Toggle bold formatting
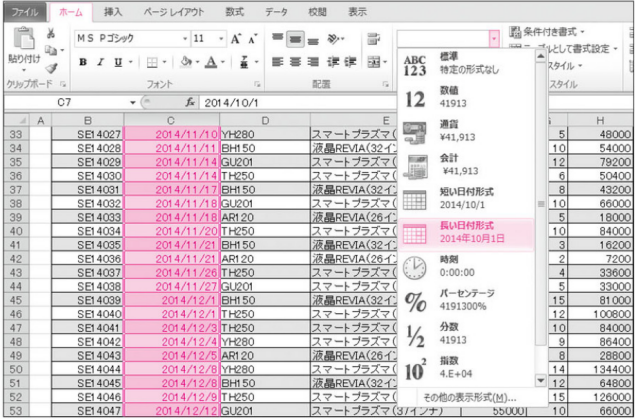Image resolution: width=635 pixels, height=419 pixels. pyautogui.click(x=83, y=62)
